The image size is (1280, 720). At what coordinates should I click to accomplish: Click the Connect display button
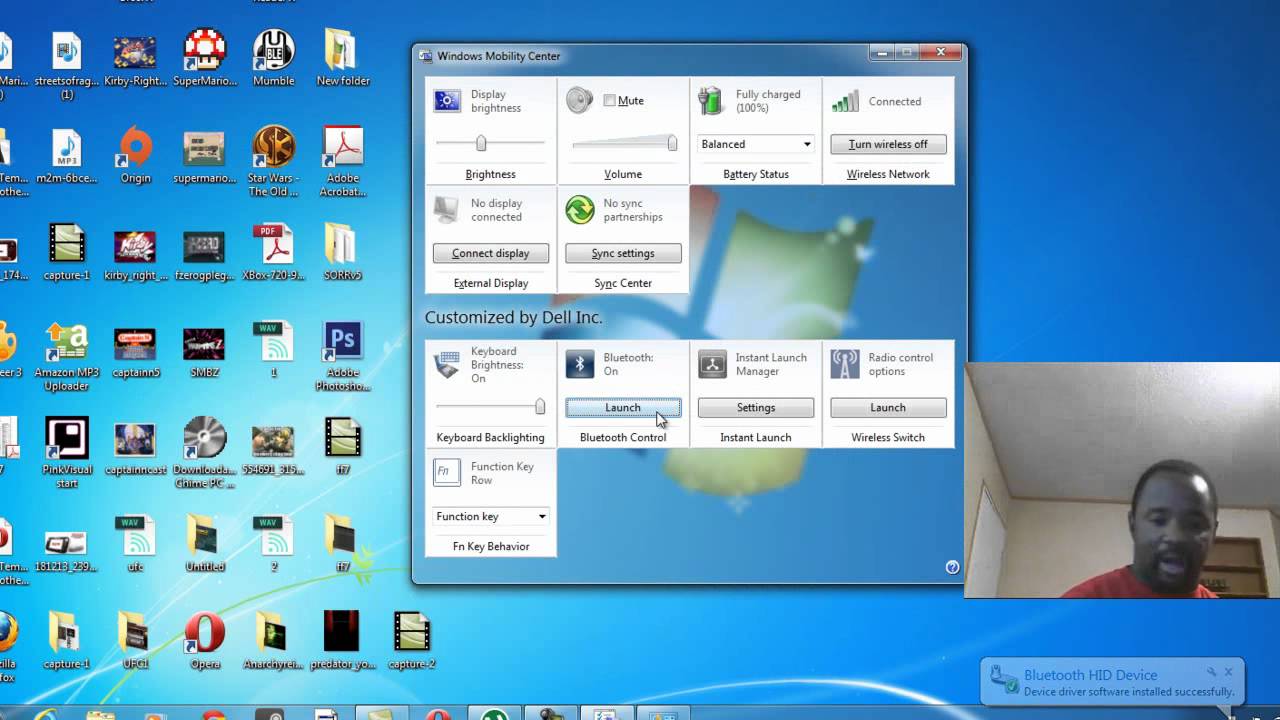[491, 253]
